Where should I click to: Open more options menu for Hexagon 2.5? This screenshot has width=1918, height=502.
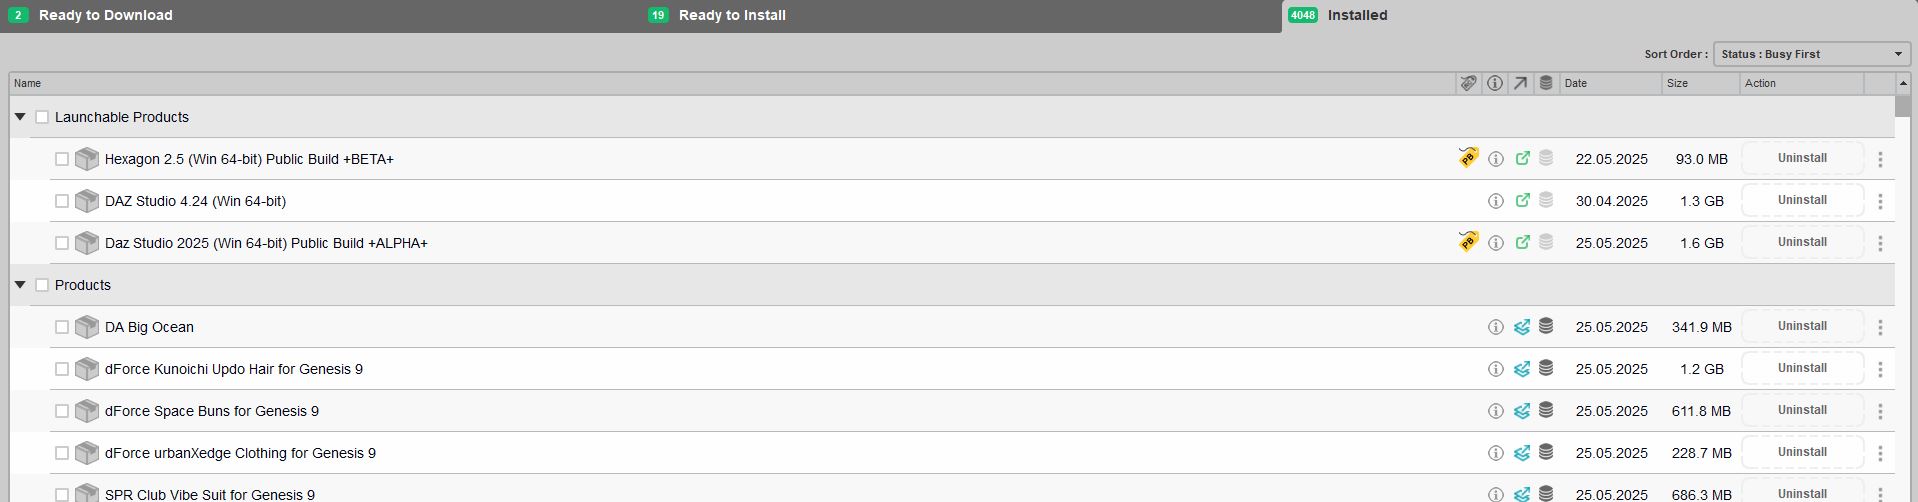pos(1880,159)
